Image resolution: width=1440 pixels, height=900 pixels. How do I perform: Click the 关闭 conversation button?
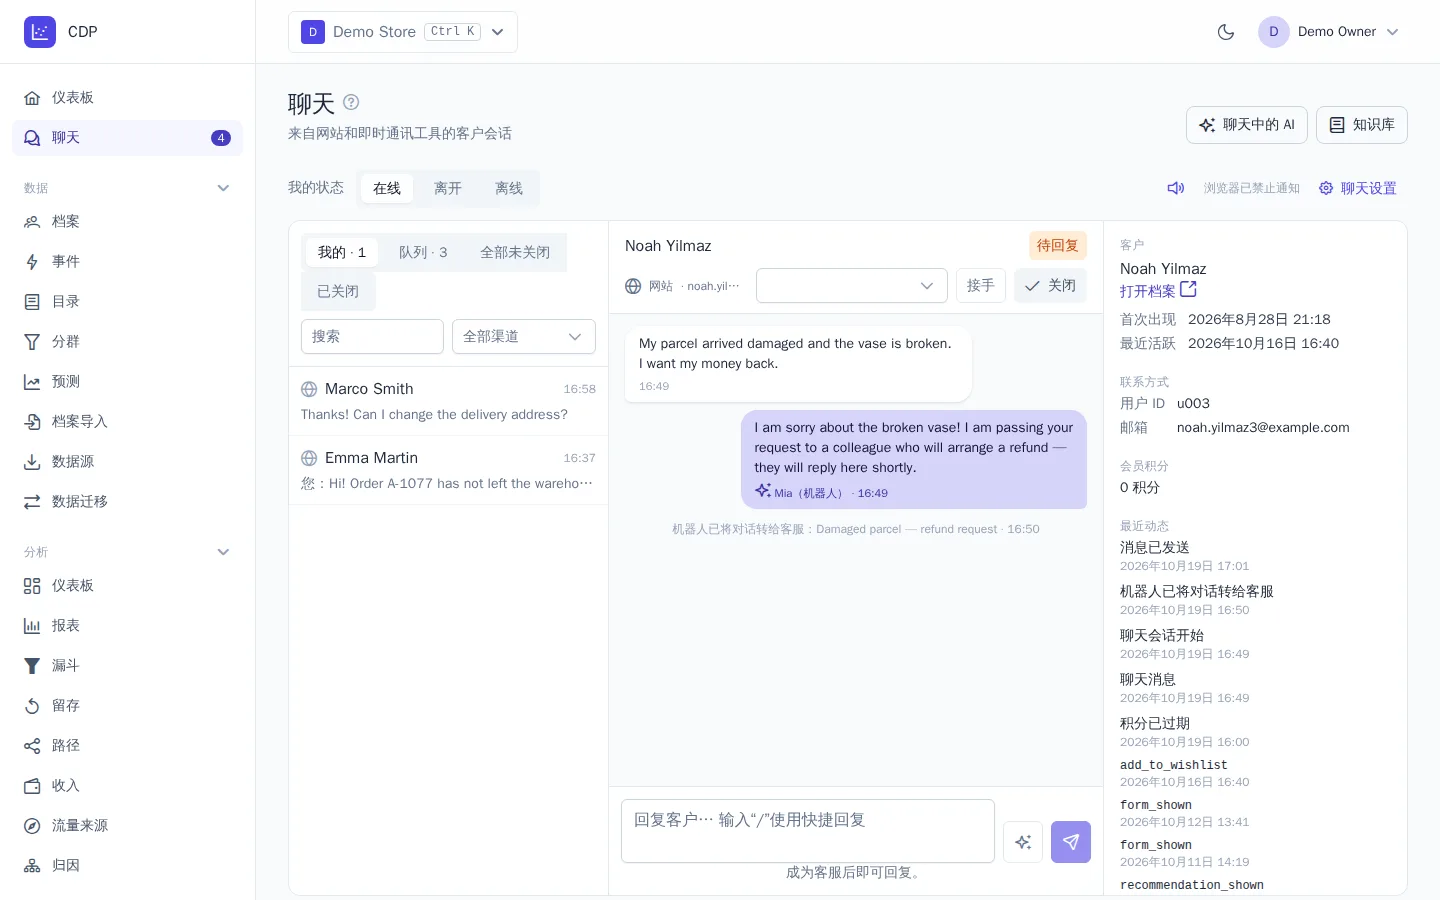1050,286
